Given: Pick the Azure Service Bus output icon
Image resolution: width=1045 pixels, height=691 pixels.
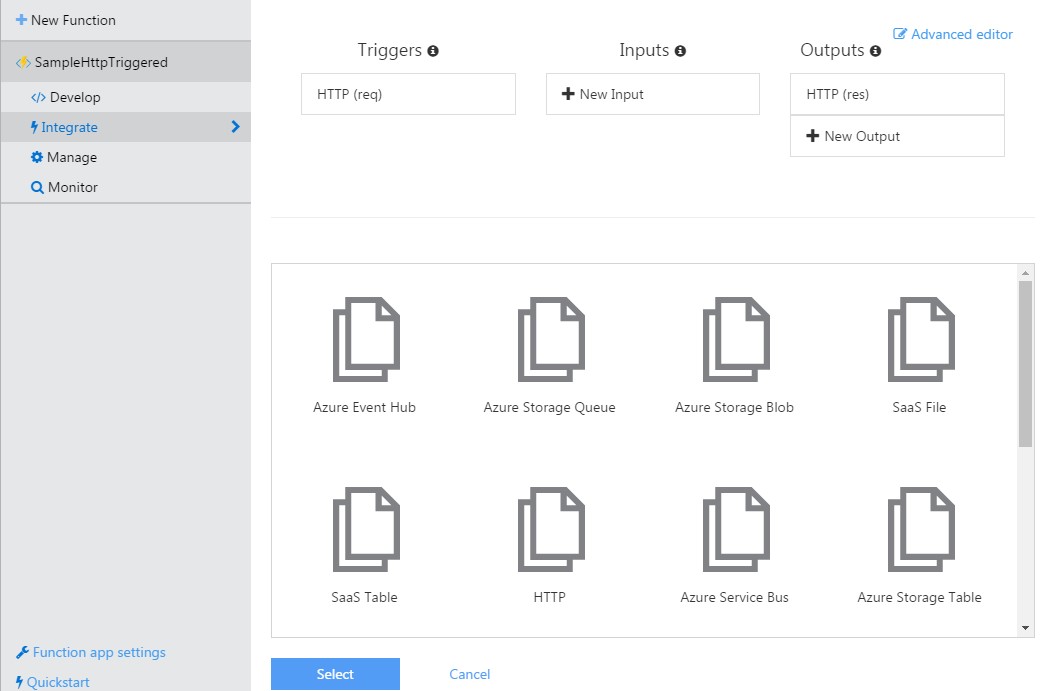Looking at the screenshot, I should pyautogui.click(x=736, y=529).
